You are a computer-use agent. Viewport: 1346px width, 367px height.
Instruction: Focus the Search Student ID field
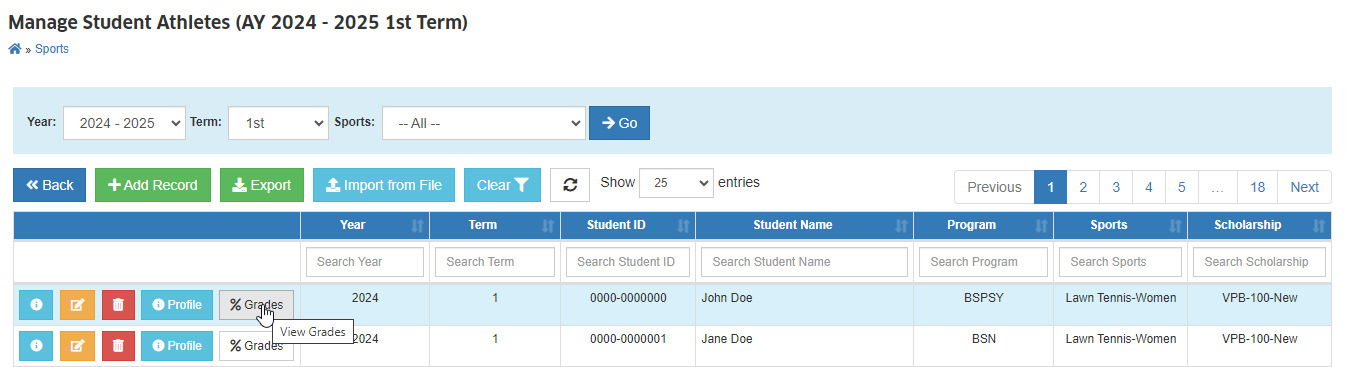[x=628, y=262]
